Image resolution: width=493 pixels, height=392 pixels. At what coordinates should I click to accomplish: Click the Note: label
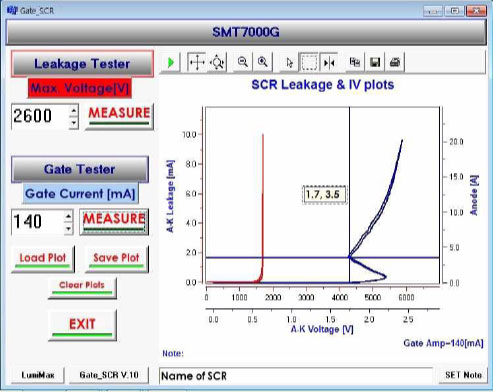173,353
